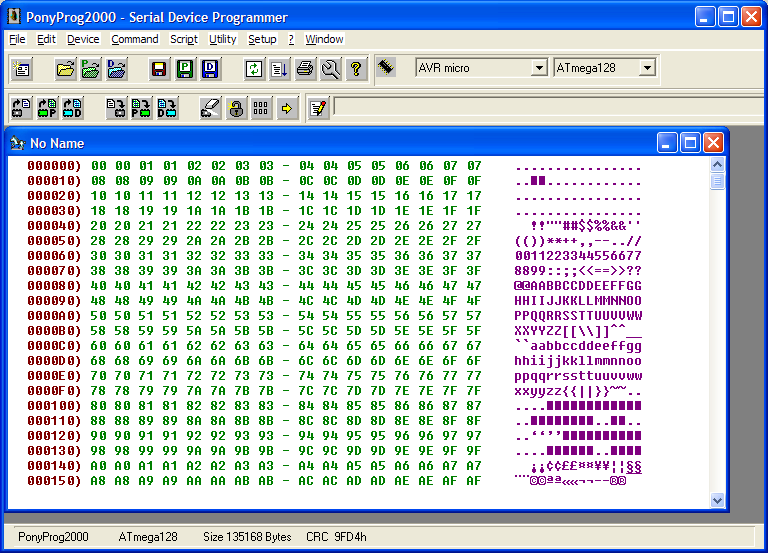Click ASCII text 'ppqqrrssttuuvvww'

578,376
